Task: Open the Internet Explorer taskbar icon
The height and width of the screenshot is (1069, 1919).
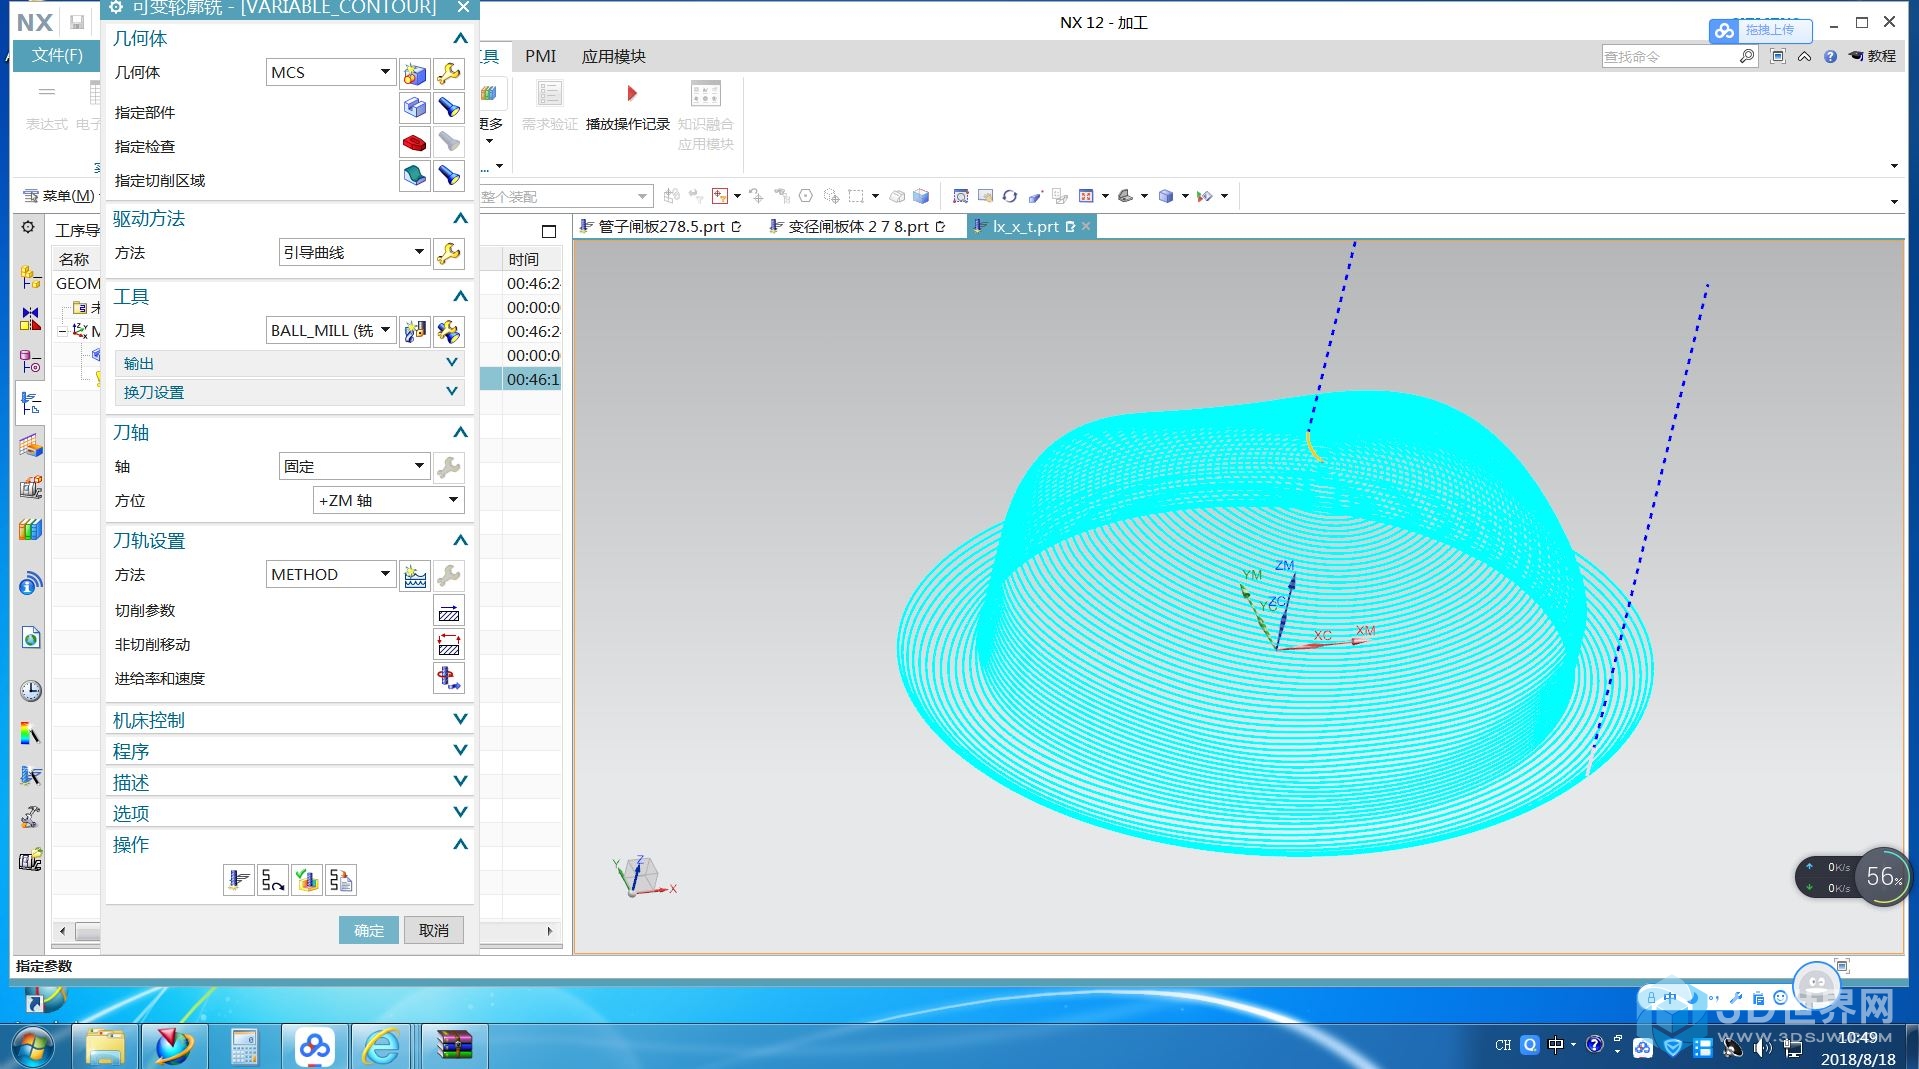Action: pyautogui.click(x=382, y=1046)
